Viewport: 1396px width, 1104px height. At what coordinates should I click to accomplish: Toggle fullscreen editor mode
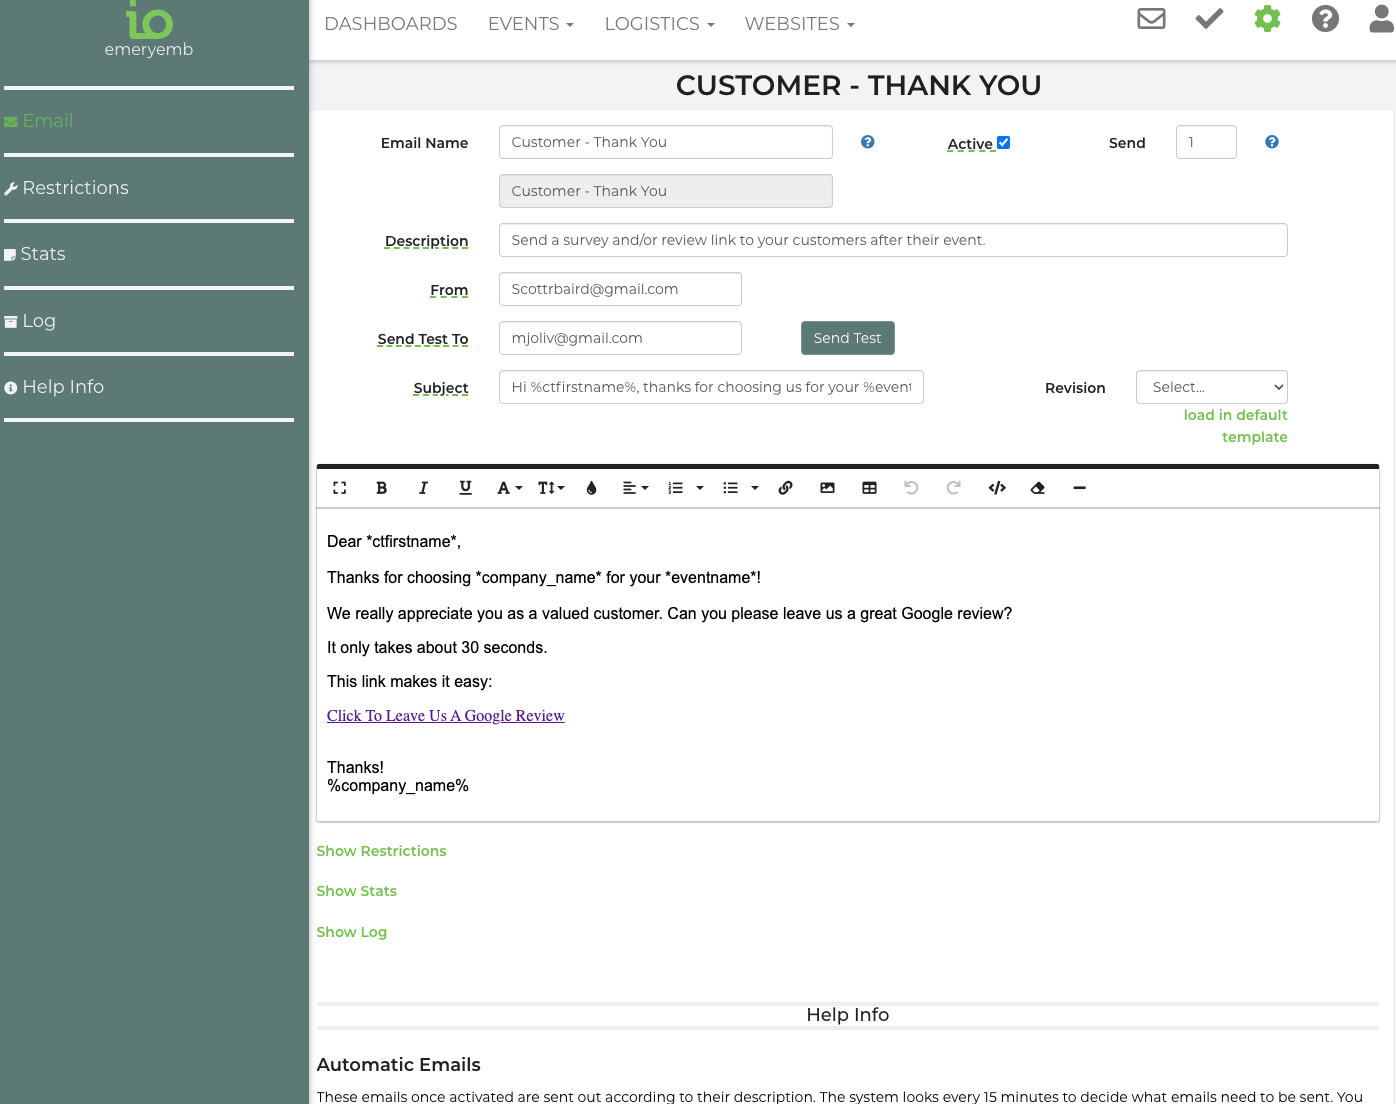[x=340, y=488]
